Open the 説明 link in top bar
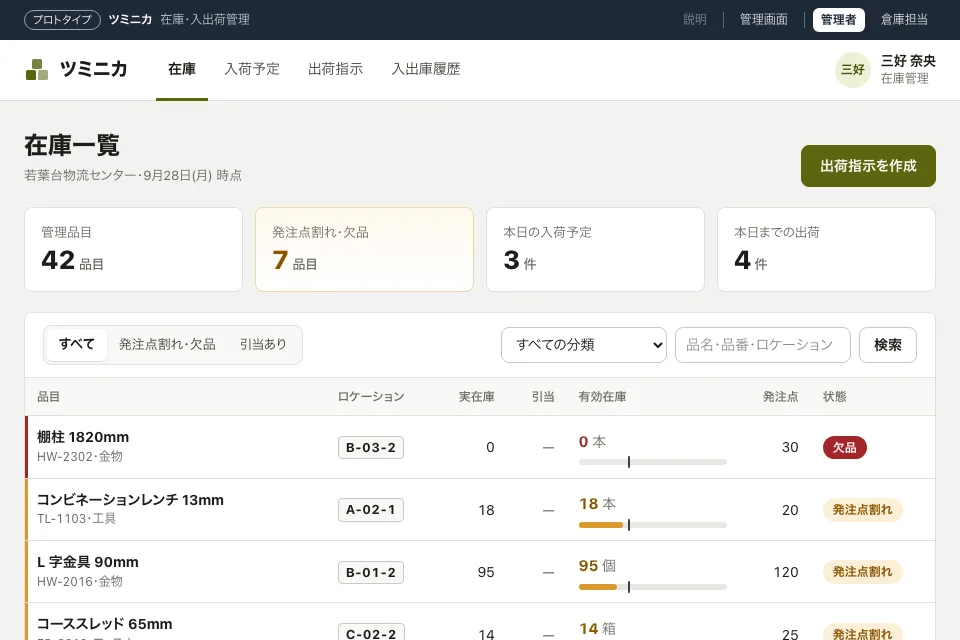Image resolution: width=960 pixels, height=640 pixels. 695,20
